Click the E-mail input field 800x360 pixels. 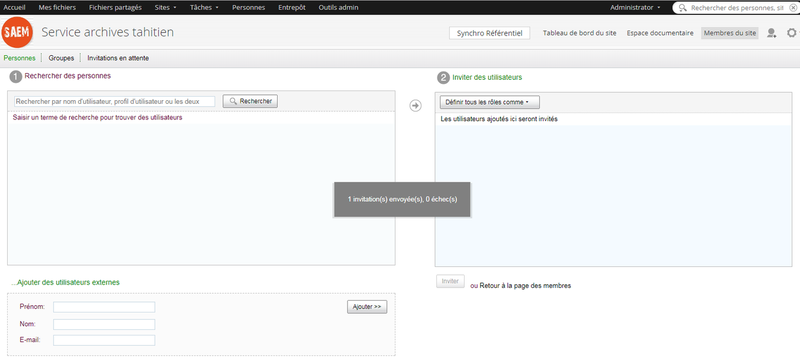pyautogui.click(x=104, y=340)
